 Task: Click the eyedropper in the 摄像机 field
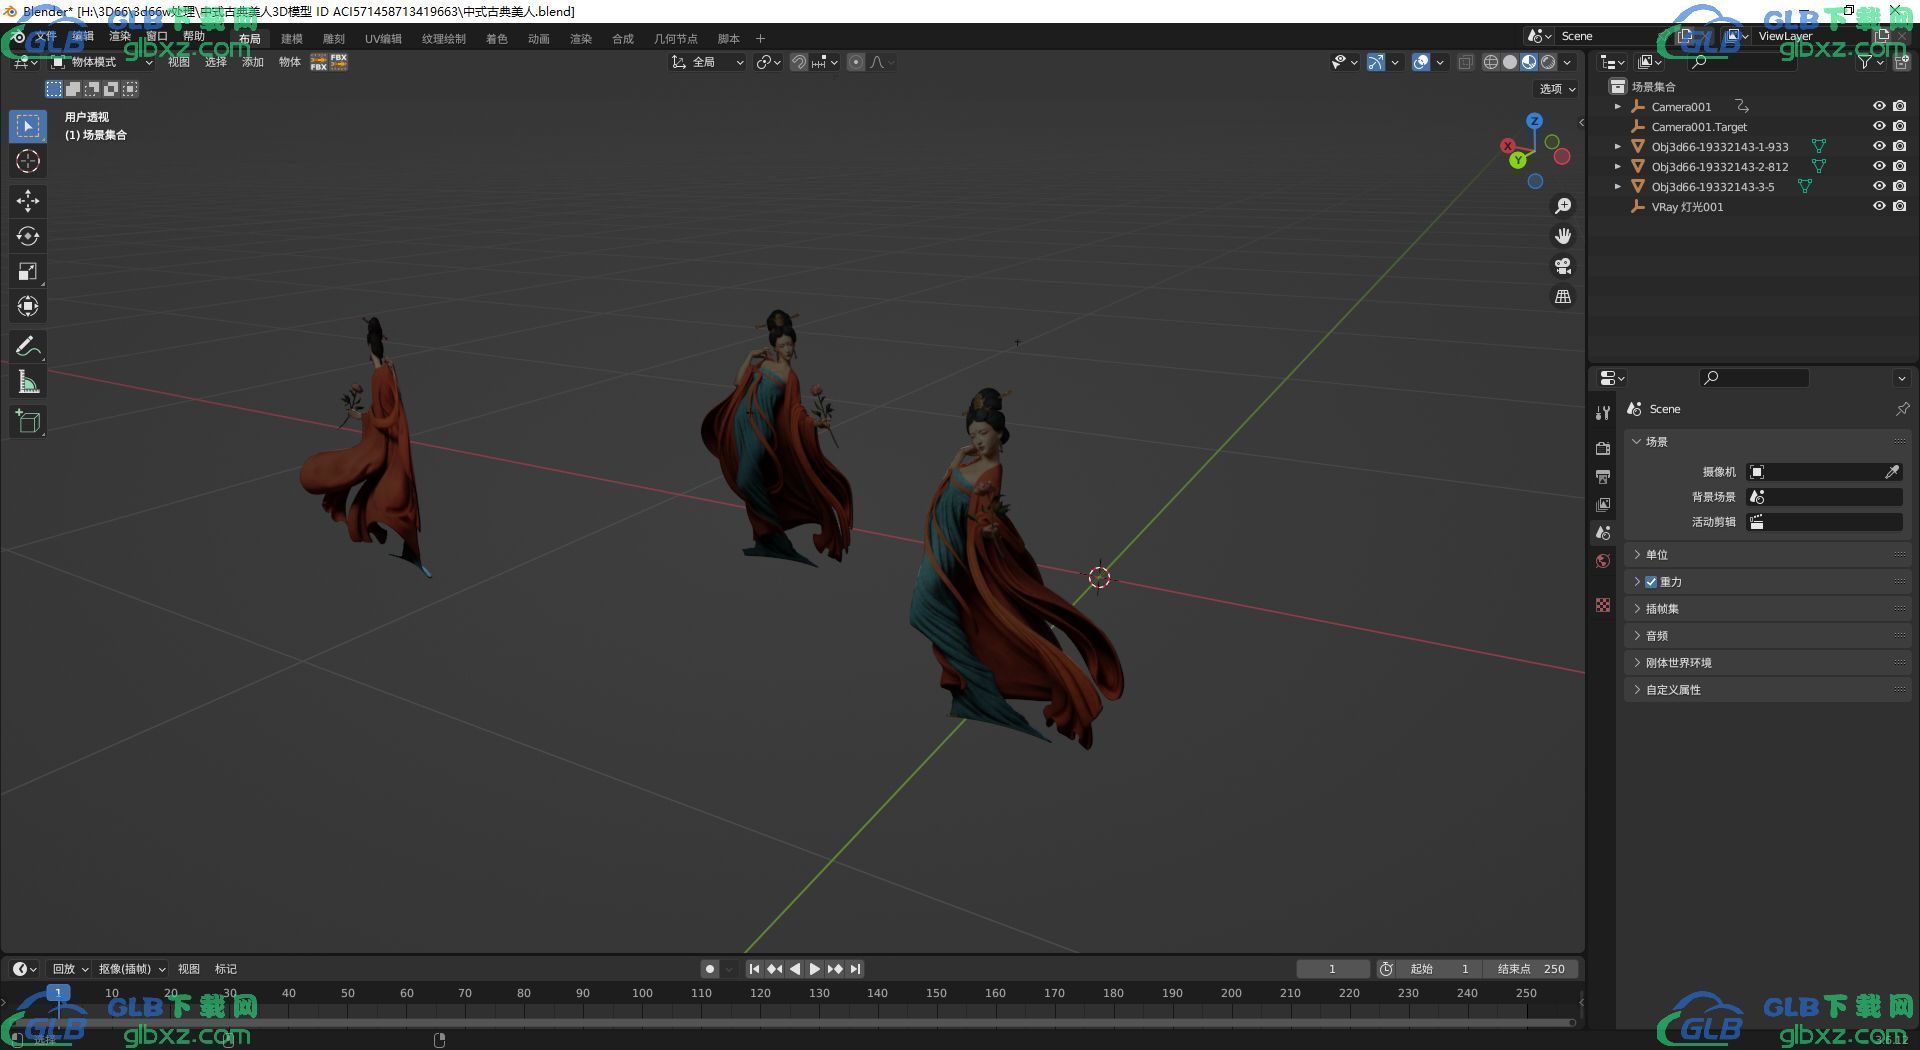[x=1892, y=472]
